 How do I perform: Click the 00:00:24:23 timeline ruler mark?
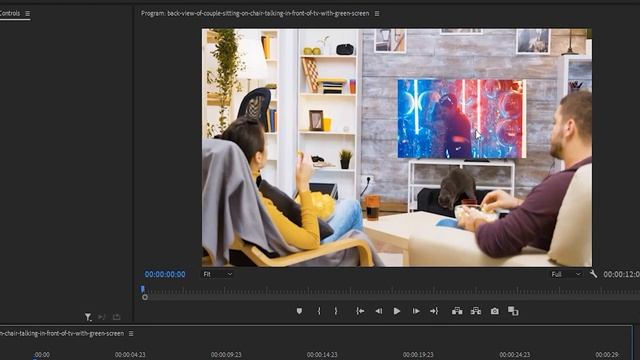tap(514, 355)
